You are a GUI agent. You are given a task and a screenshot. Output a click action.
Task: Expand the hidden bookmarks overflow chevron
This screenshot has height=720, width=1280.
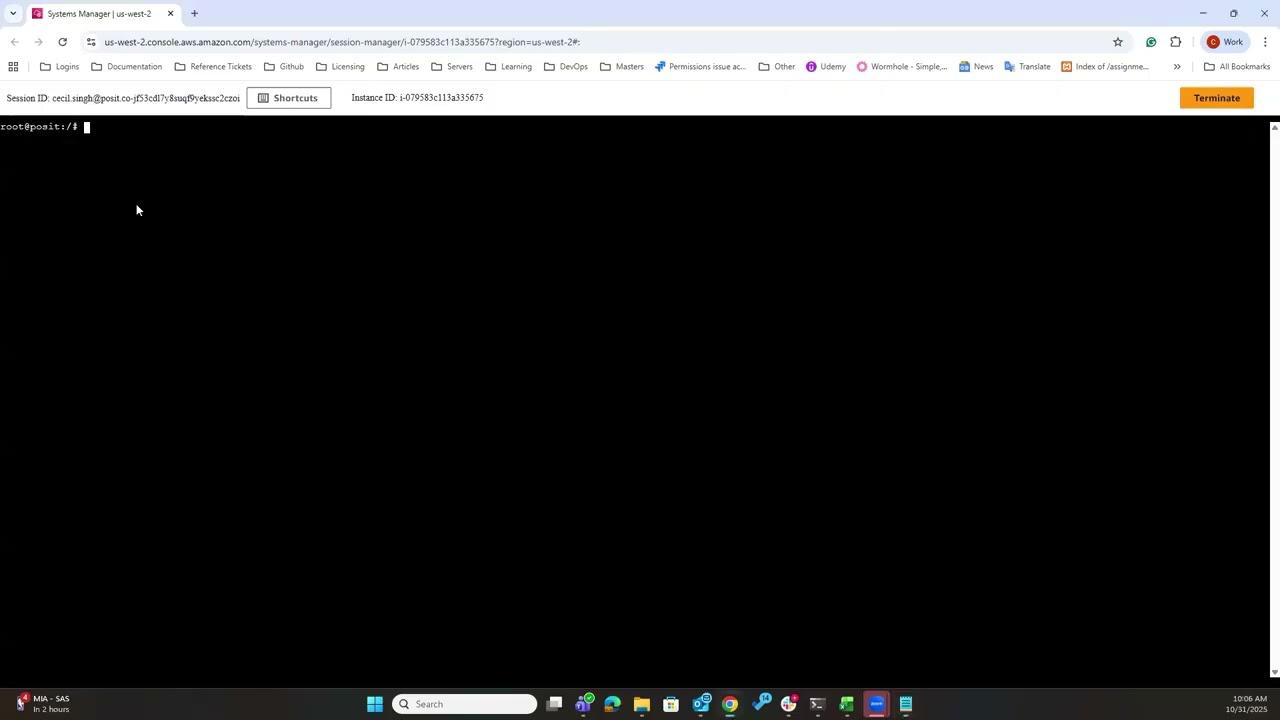point(1177,66)
